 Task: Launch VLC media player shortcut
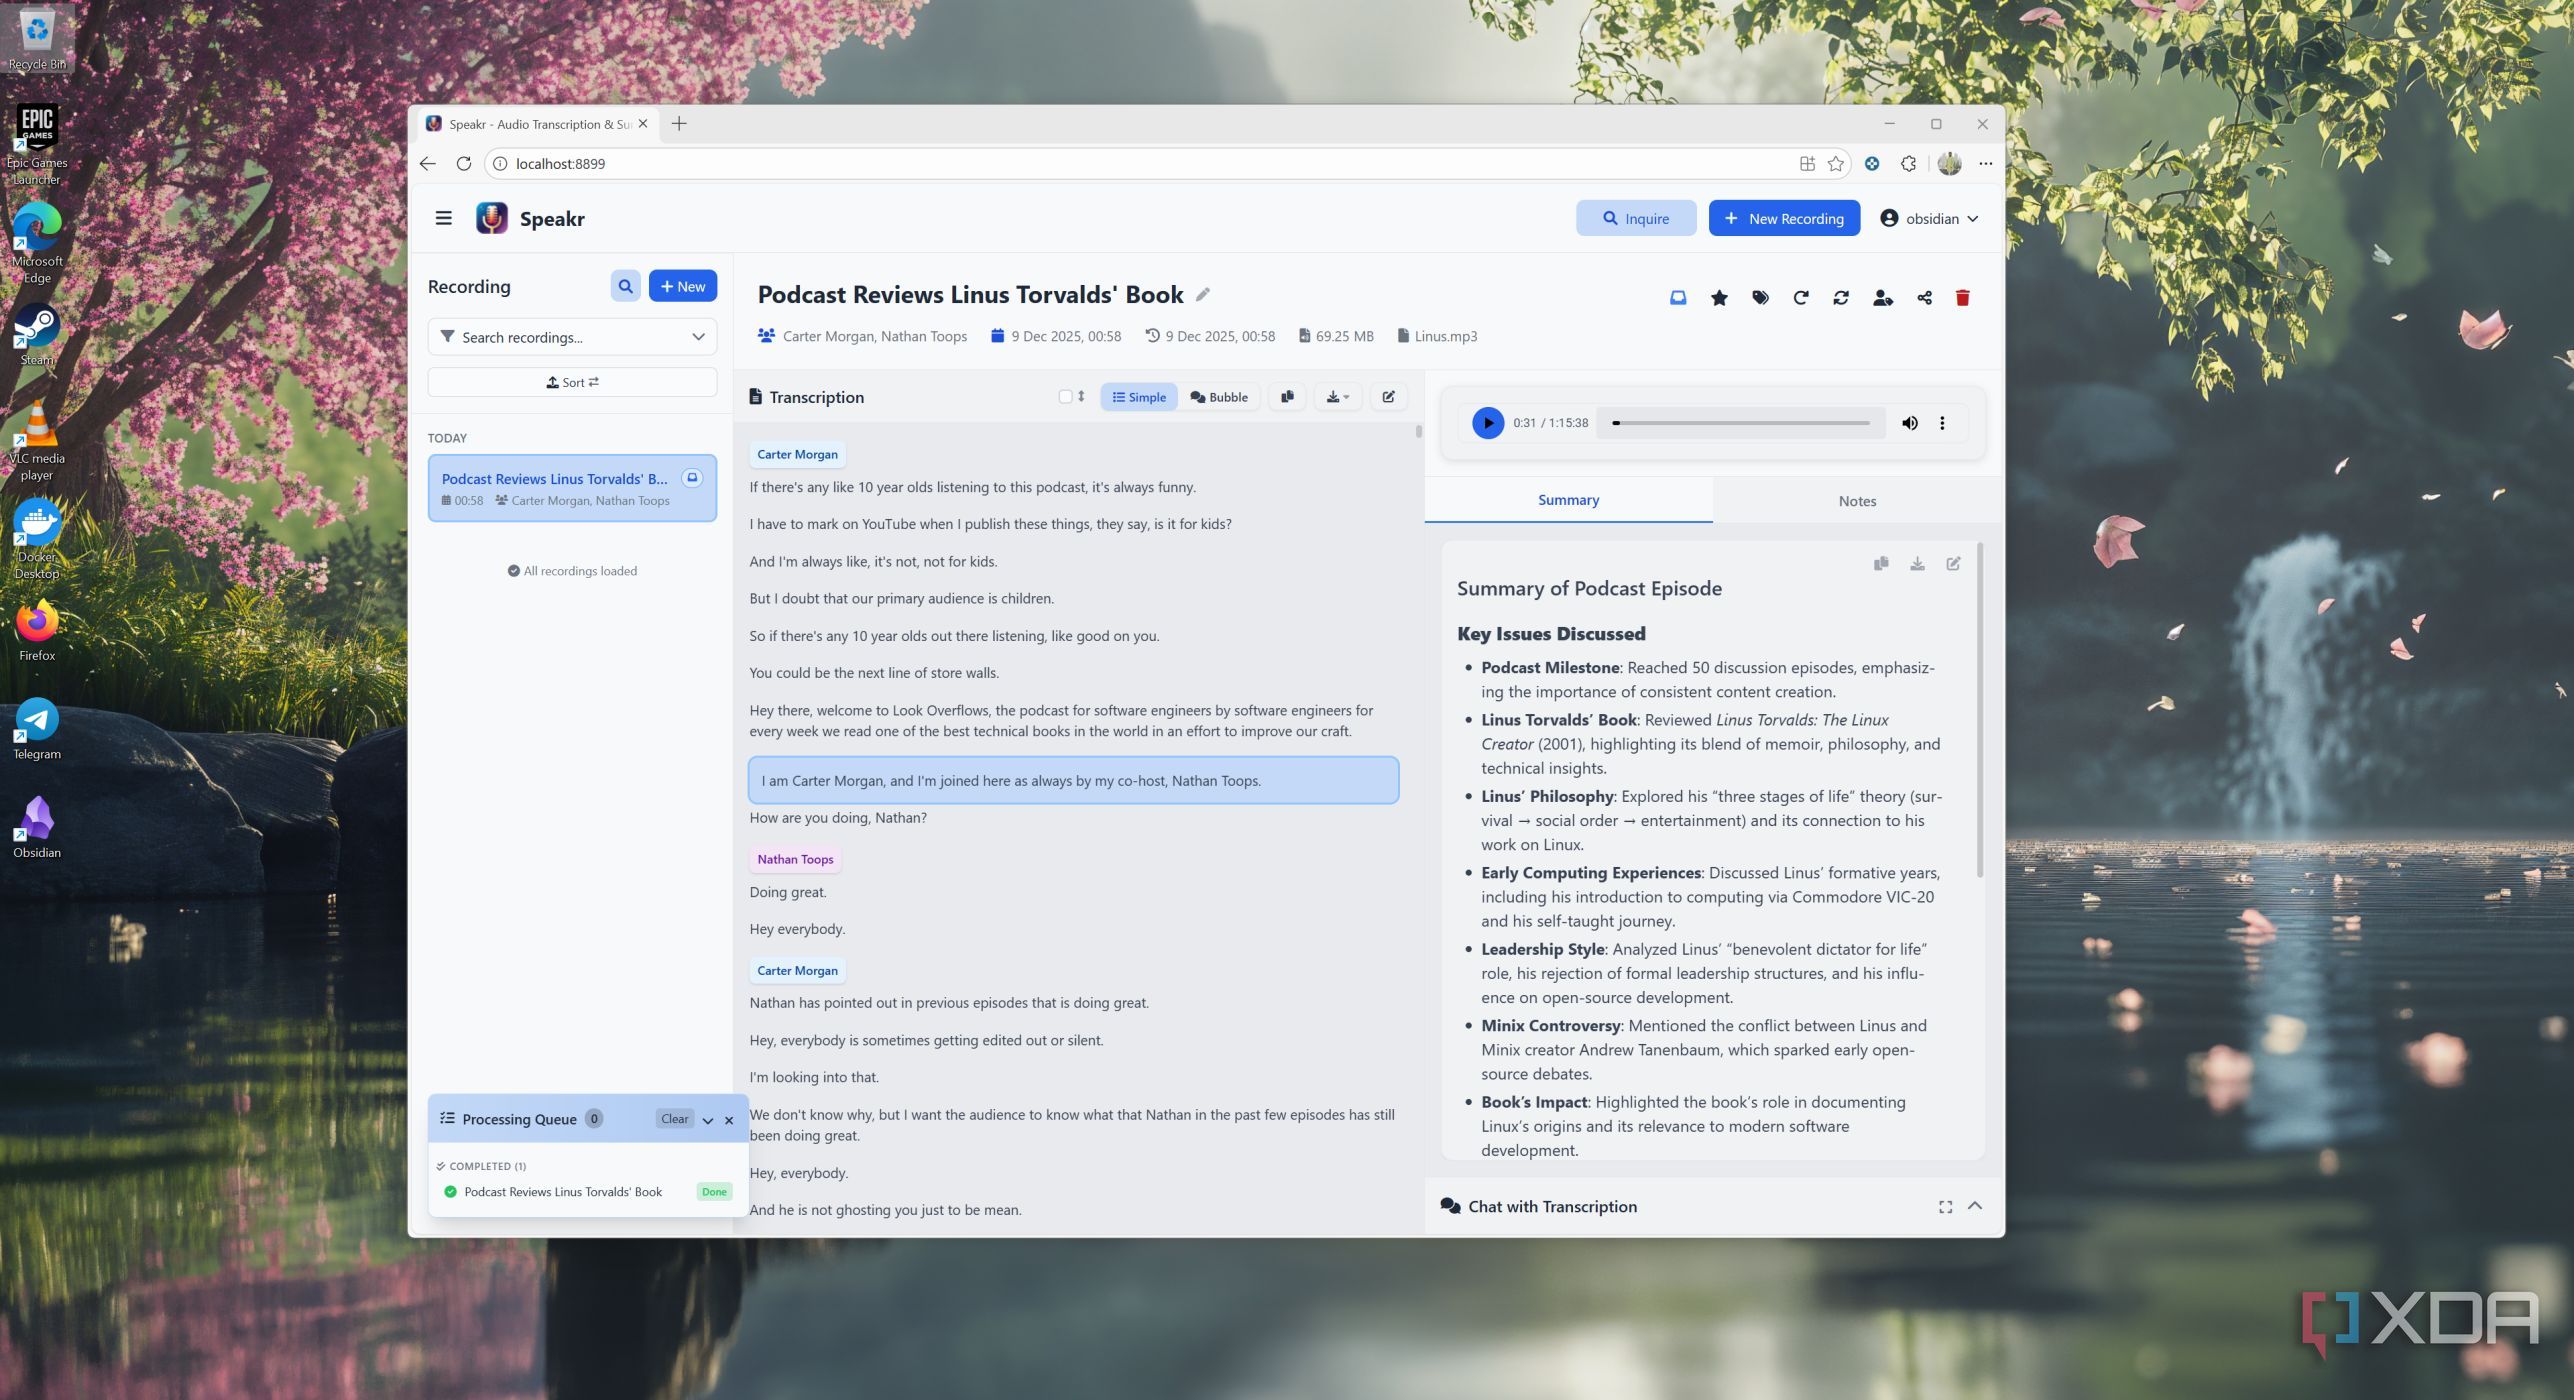point(37,442)
